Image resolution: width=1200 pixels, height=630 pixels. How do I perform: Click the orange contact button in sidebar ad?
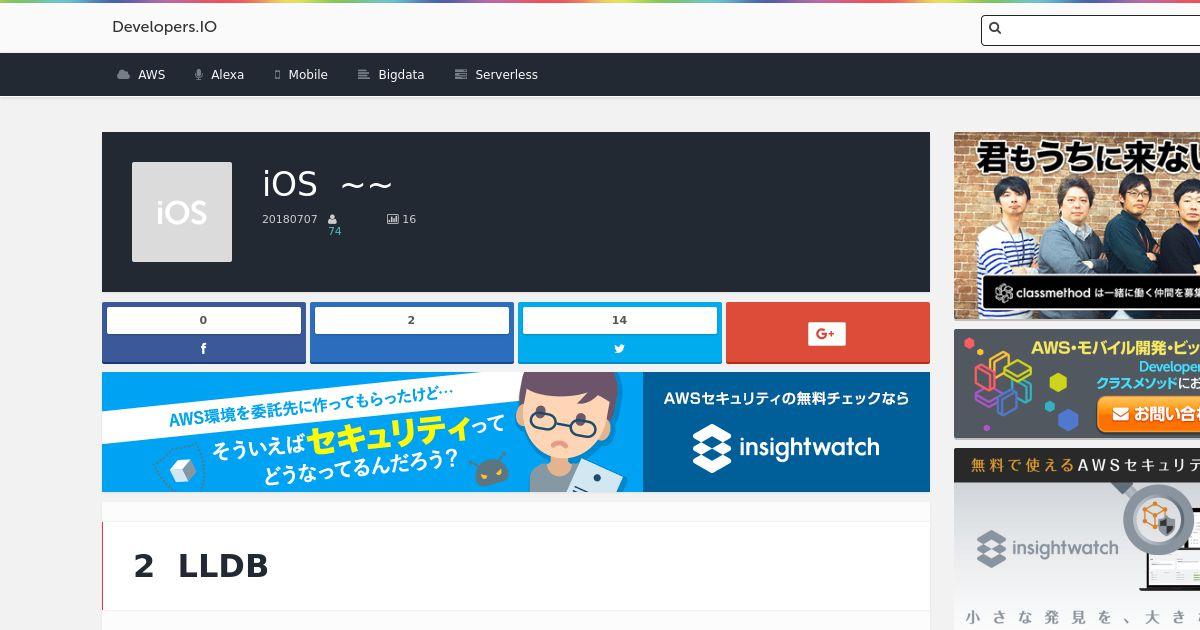1148,413
